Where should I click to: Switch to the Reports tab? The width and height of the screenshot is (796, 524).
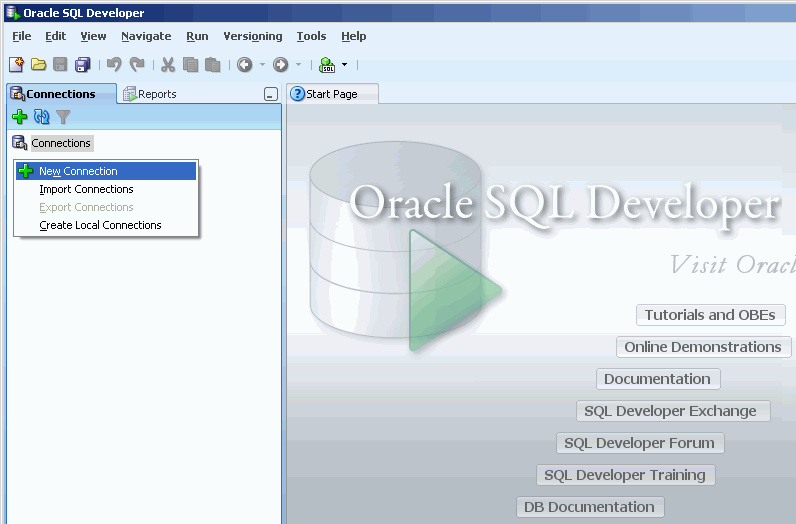point(150,94)
